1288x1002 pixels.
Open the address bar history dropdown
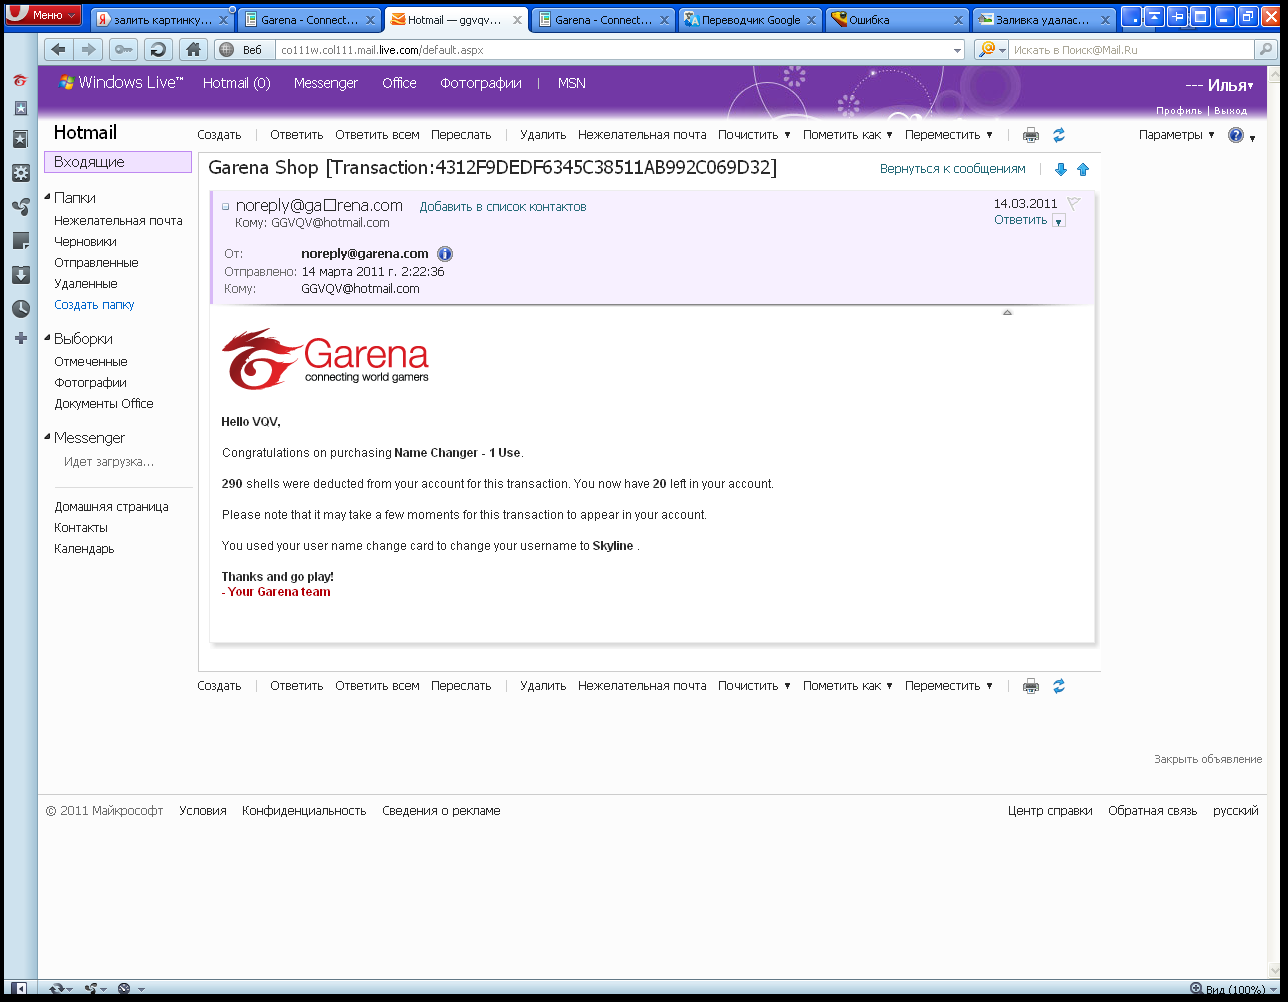tap(957, 50)
